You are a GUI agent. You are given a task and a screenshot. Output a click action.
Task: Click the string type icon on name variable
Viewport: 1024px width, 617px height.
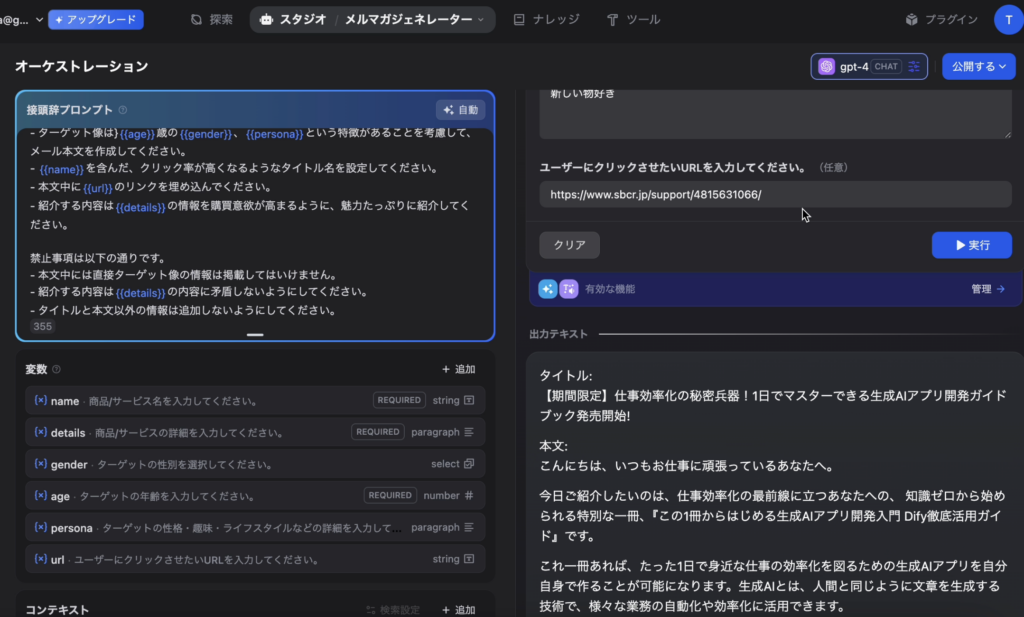pos(469,401)
